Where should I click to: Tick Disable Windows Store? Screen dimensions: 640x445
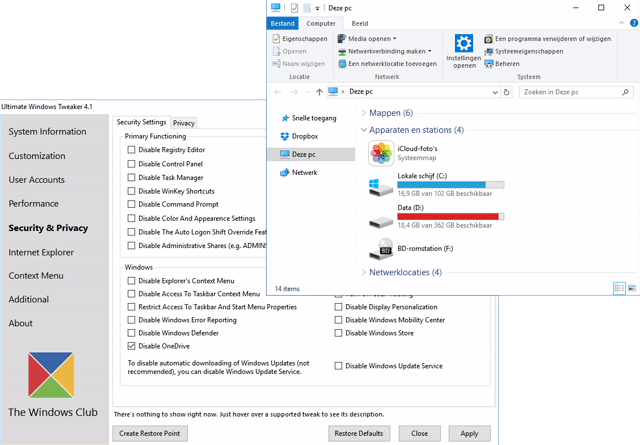[338, 333]
